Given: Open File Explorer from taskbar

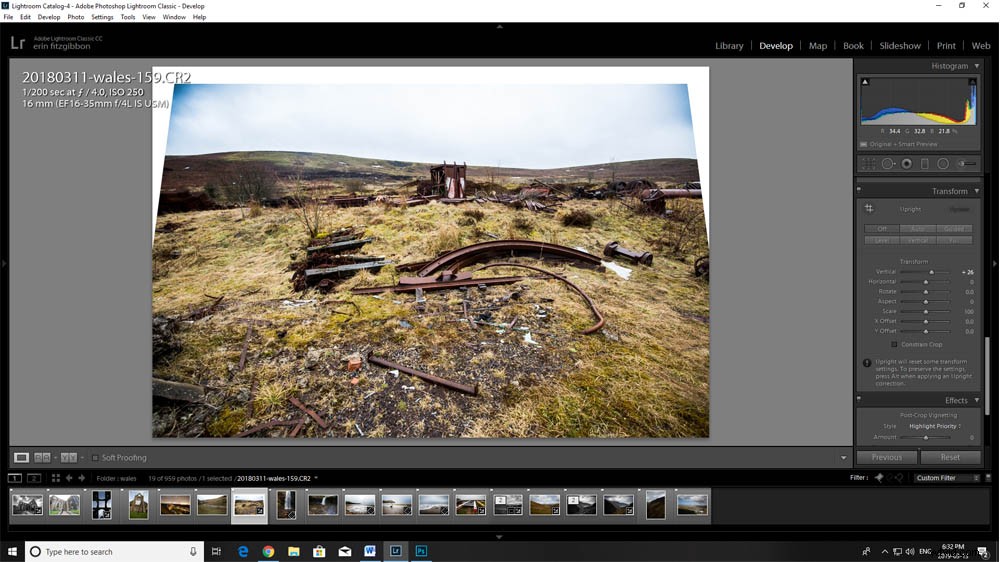Looking at the screenshot, I should [x=293, y=551].
